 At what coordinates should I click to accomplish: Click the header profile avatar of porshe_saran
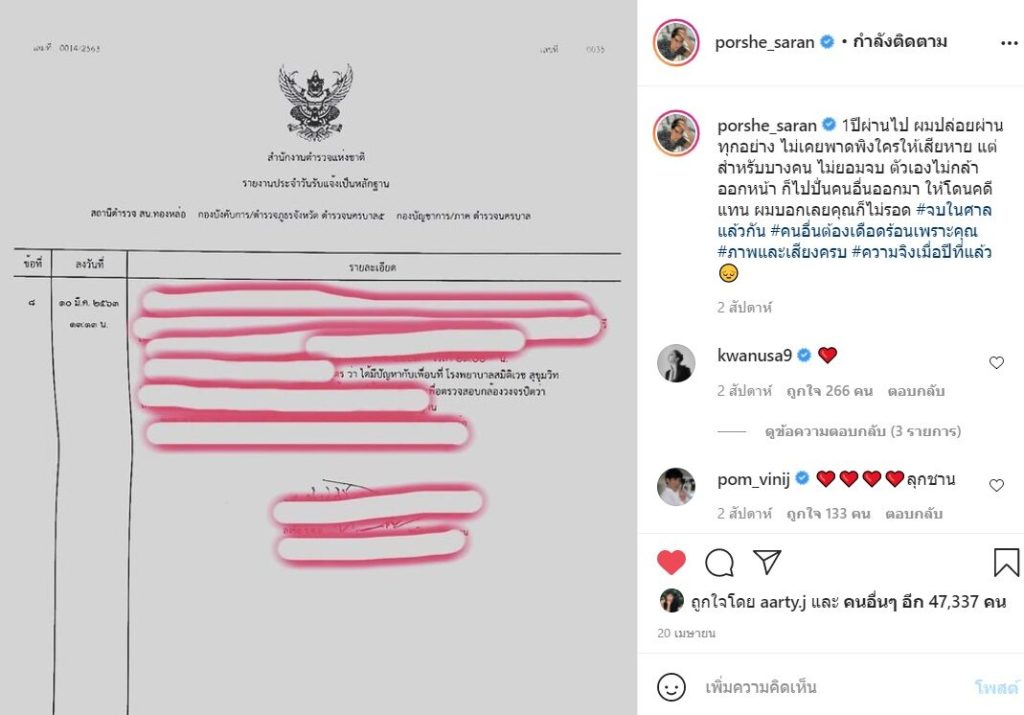[x=676, y=42]
